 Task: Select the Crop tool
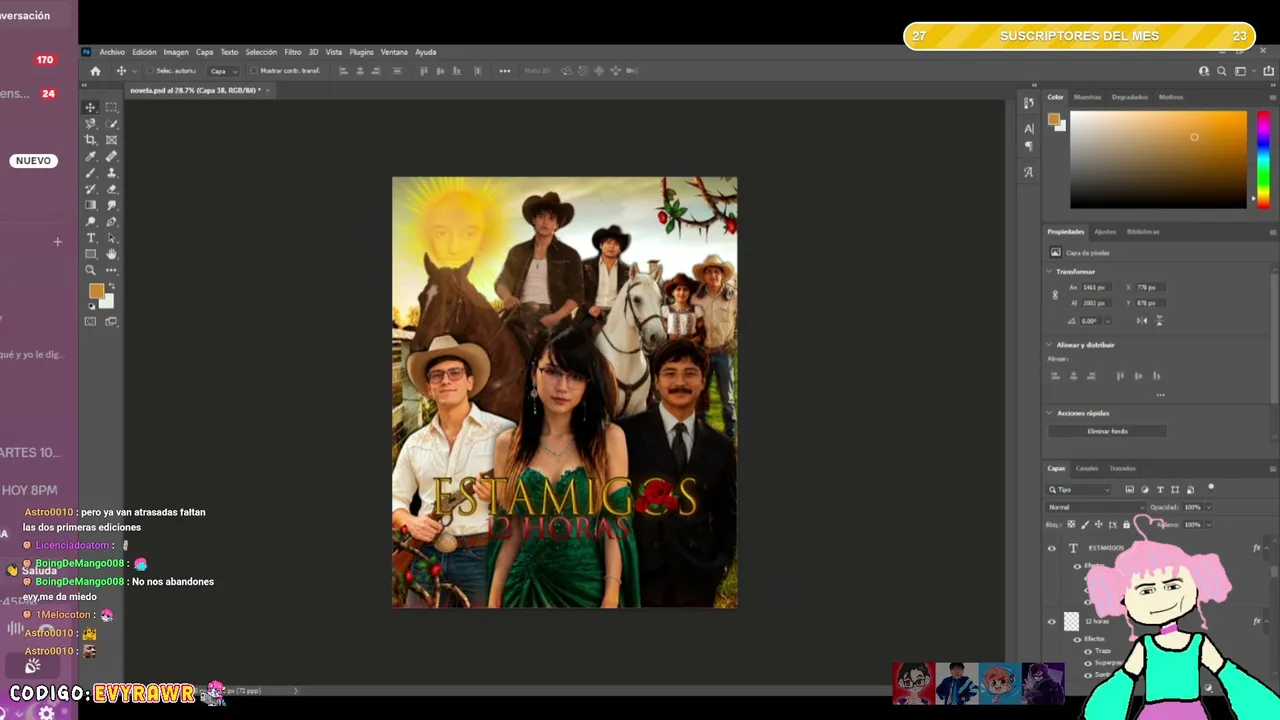coord(90,140)
